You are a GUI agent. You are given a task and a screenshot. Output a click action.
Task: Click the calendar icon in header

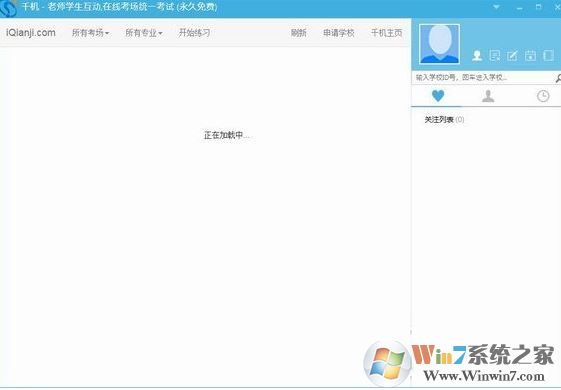[530, 55]
